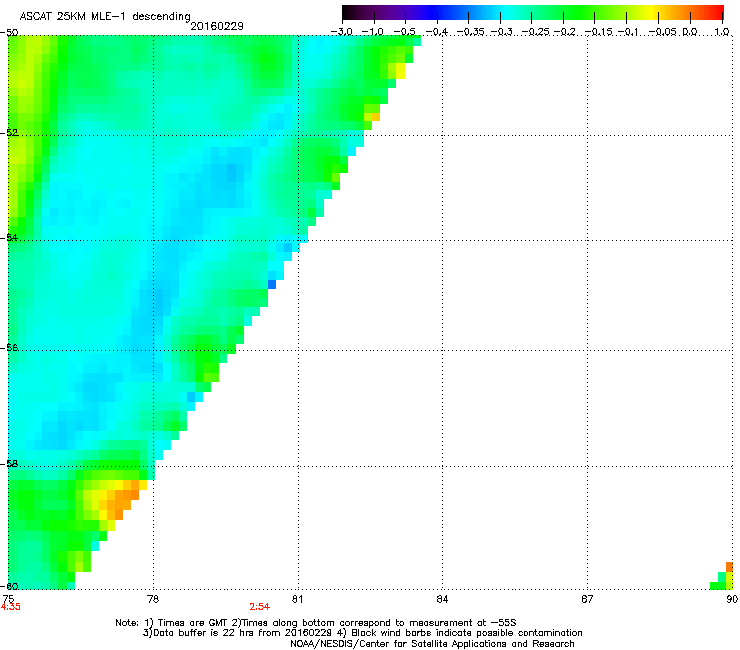Click the negative '-1.0' color scale label
The width and height of the screenshot is (740, 650).
click(374, 32)
